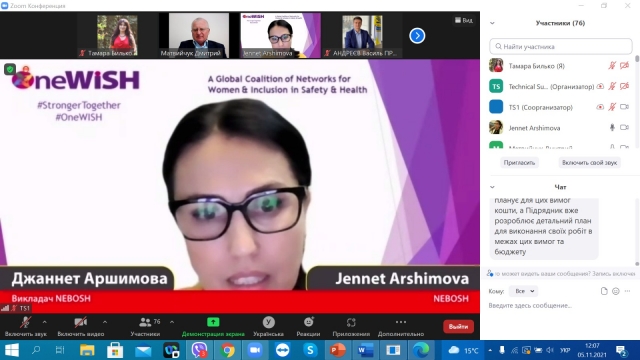Click camera icon on TS1 row
The width and height of the screenshot is (640, 360).
click(x=624, y=107)
